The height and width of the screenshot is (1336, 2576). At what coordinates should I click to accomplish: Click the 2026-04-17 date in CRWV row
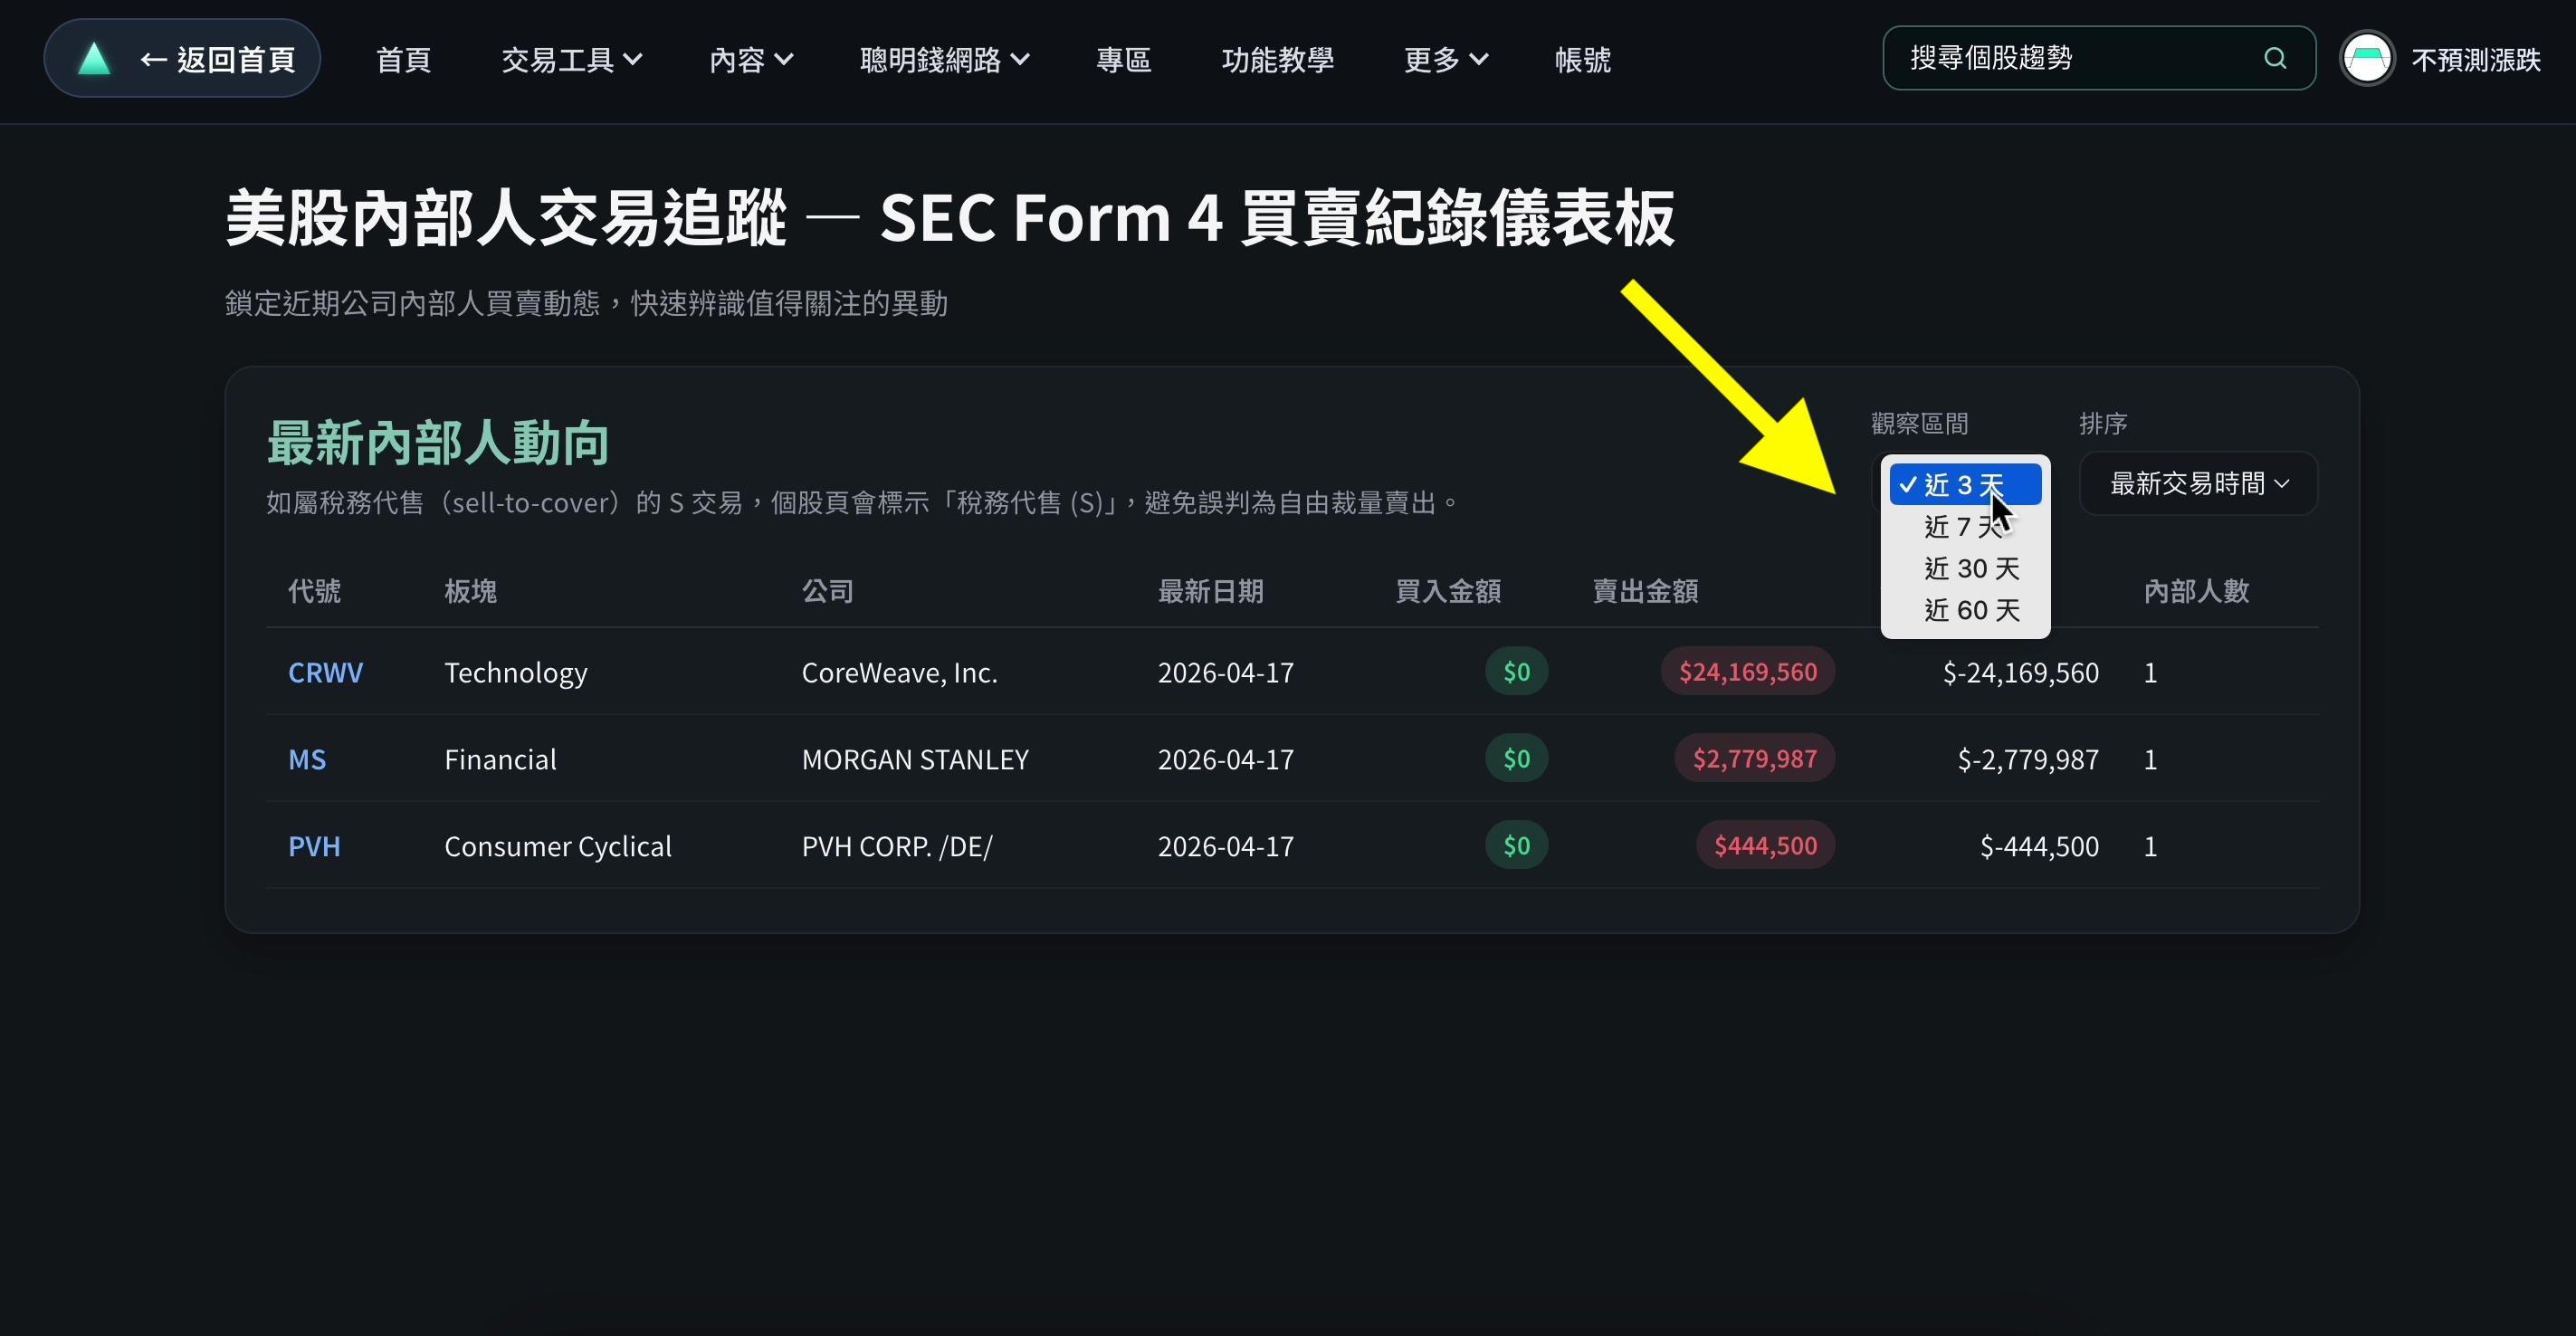[1226, 672]
